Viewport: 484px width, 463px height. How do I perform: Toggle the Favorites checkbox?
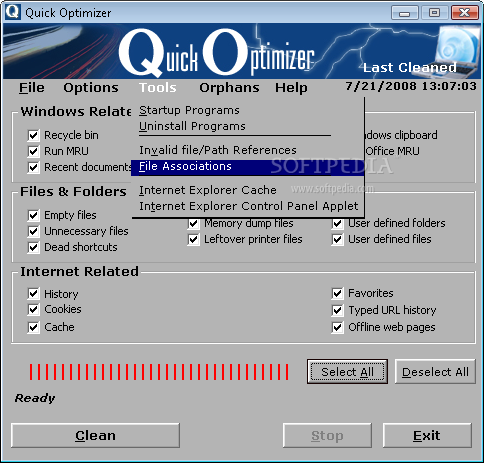pyautogui.click(x=337, y=293)
